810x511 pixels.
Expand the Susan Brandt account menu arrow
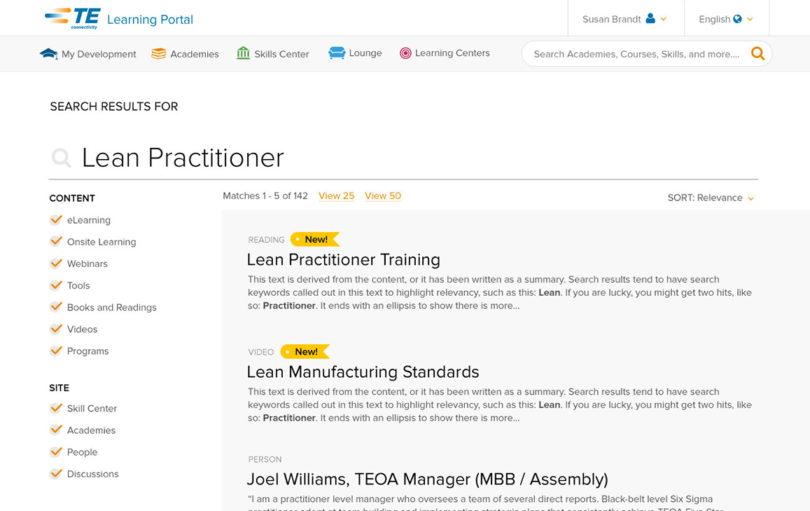coord(664,19)
